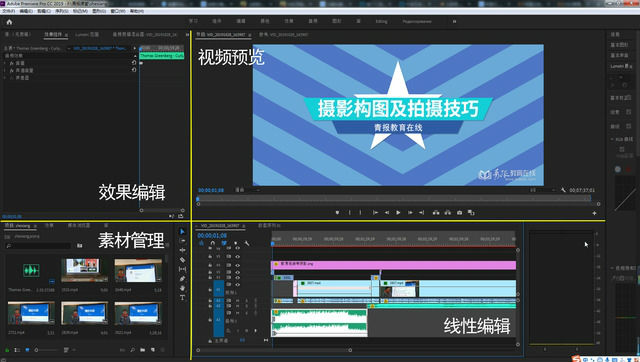Open the File menu in menu bar
640x362 pixels.
click(x=9, y=11)
